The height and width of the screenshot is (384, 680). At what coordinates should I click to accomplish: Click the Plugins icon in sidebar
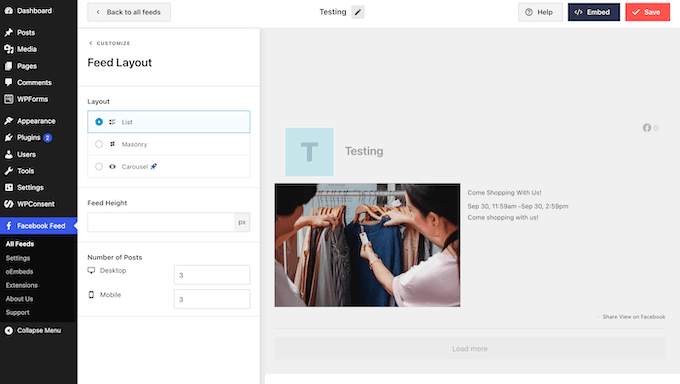(x=9, y=138)
